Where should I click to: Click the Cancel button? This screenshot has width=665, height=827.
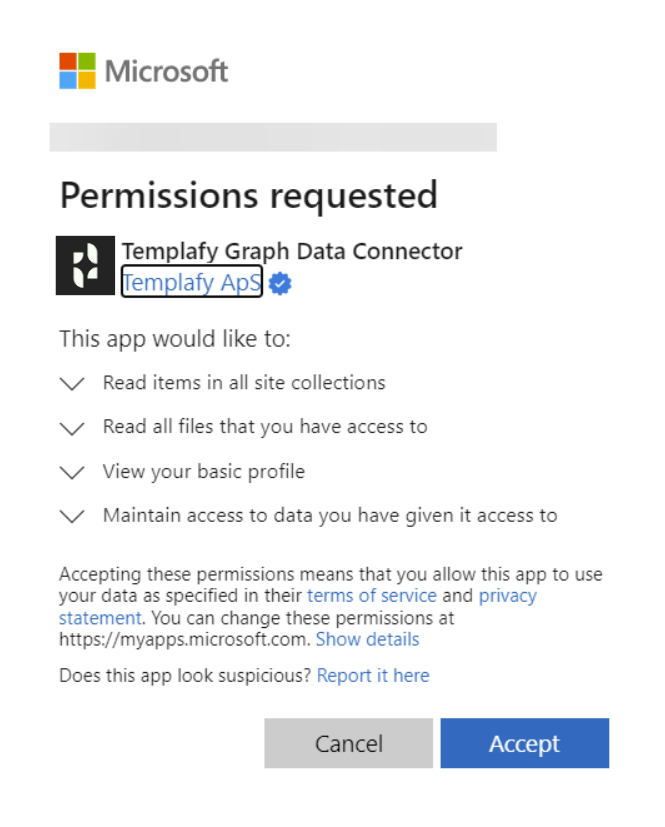coord(349,743)
